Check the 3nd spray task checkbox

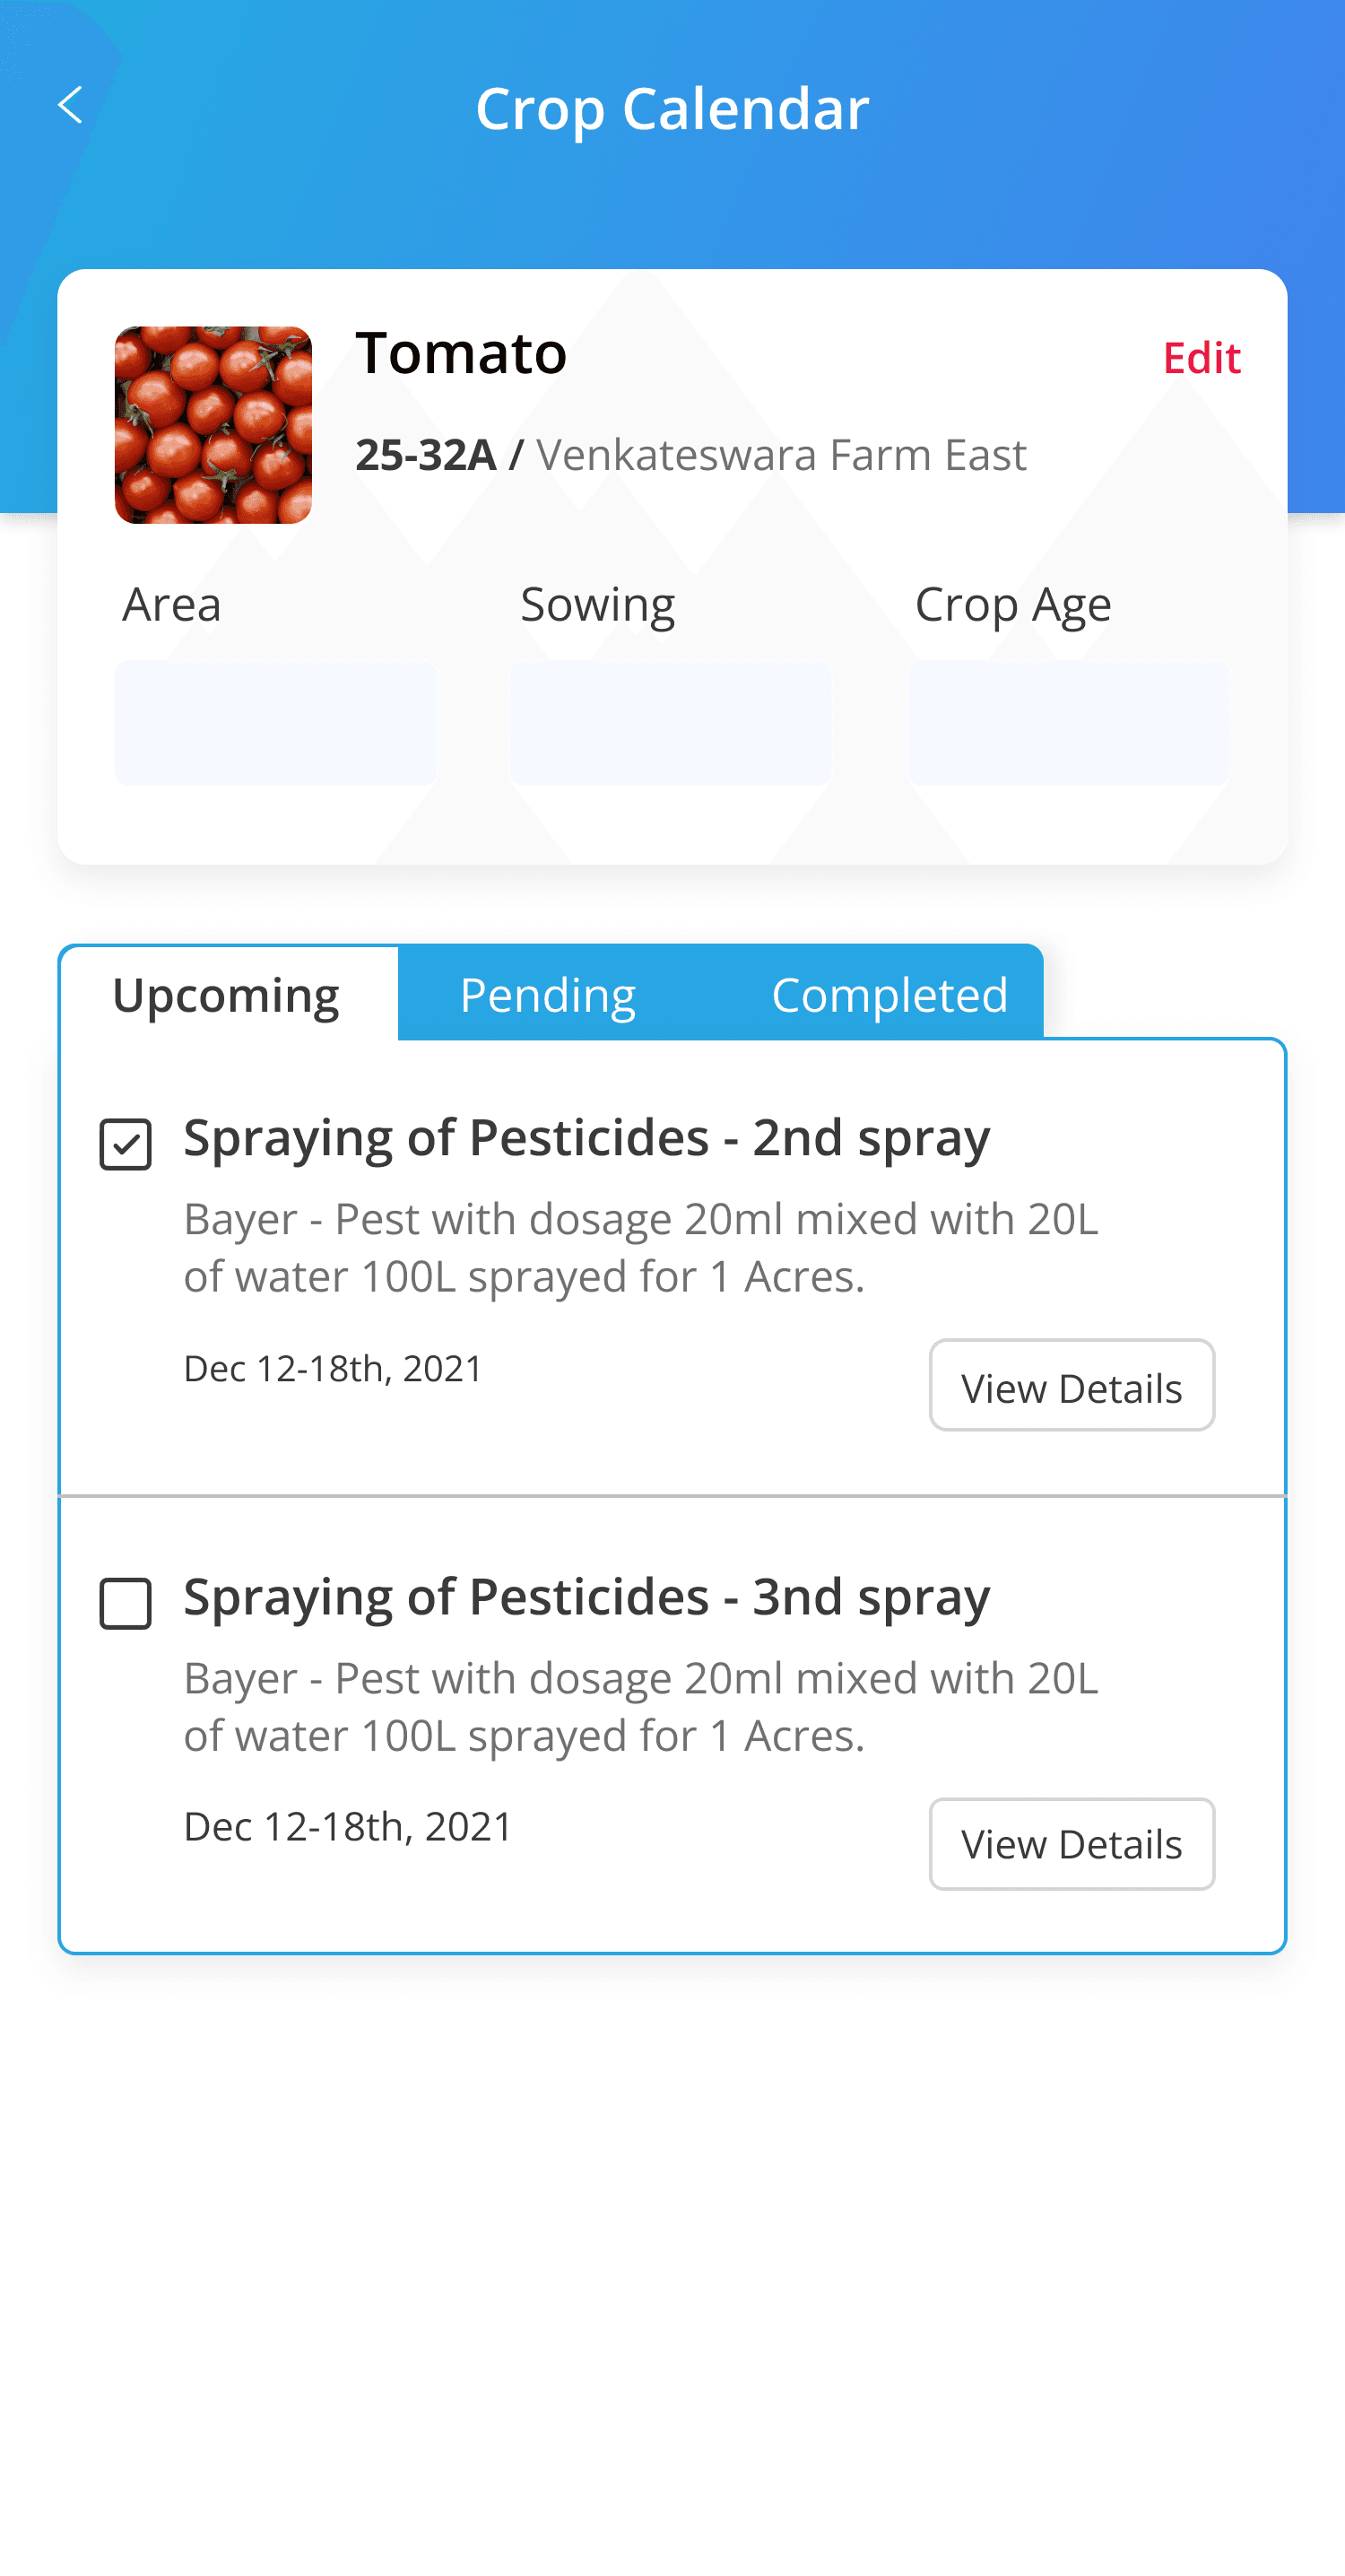126,1603
